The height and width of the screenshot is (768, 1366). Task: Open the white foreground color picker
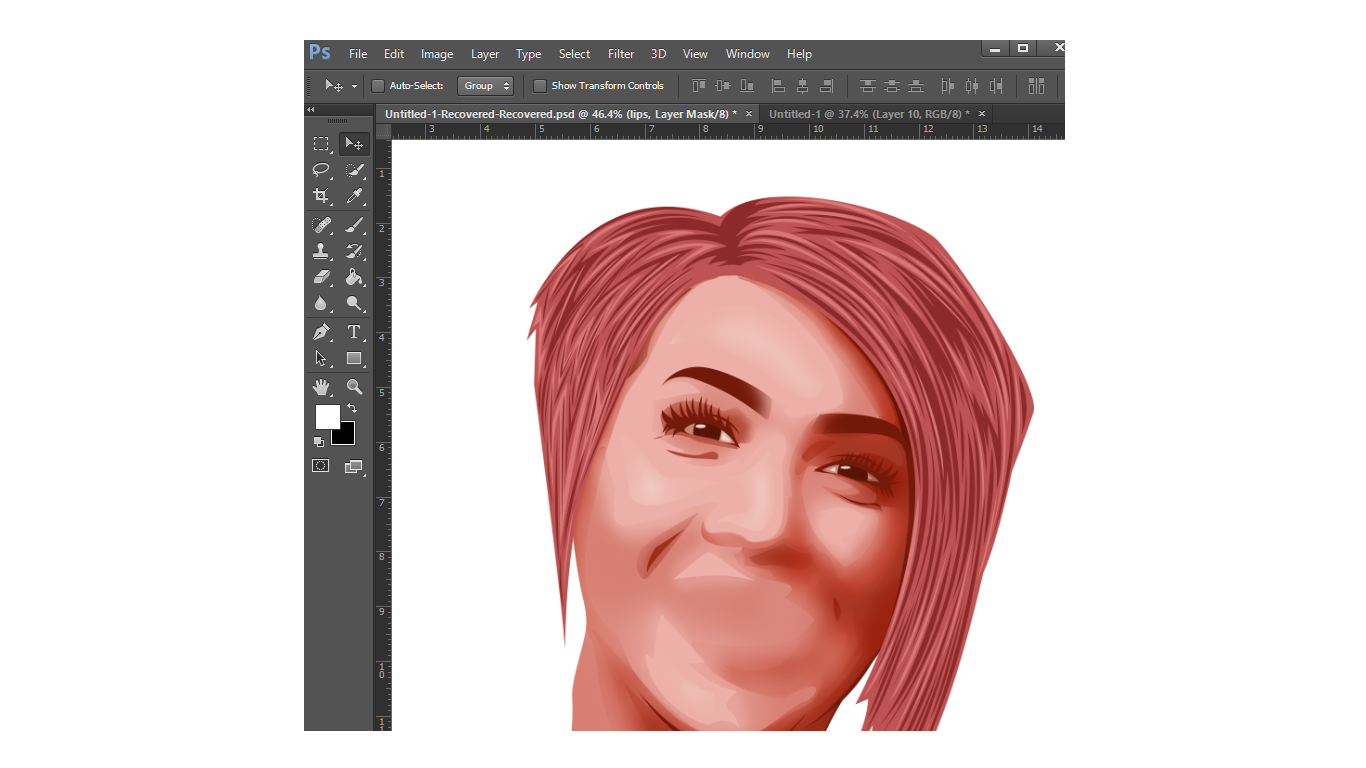click(326, 416)
